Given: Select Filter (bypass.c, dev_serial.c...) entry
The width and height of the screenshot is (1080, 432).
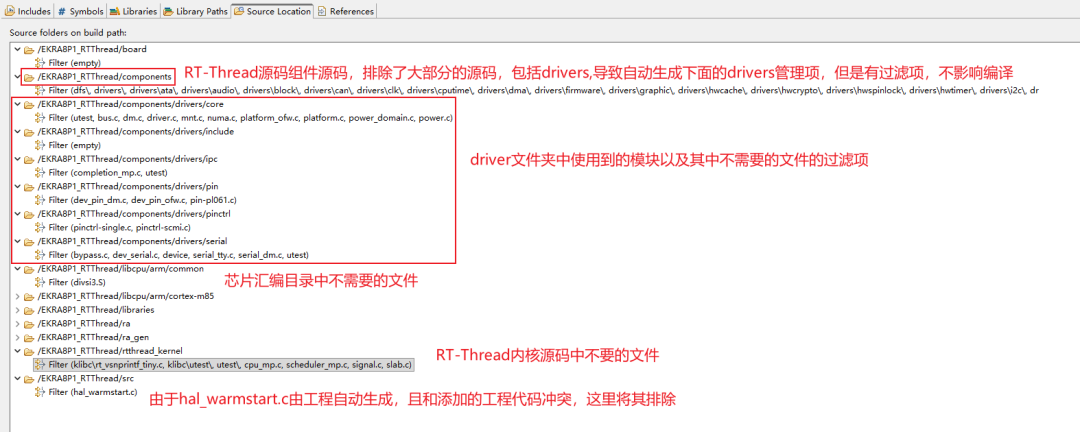Looking at the screenshot, I should [x=178, y=255].
